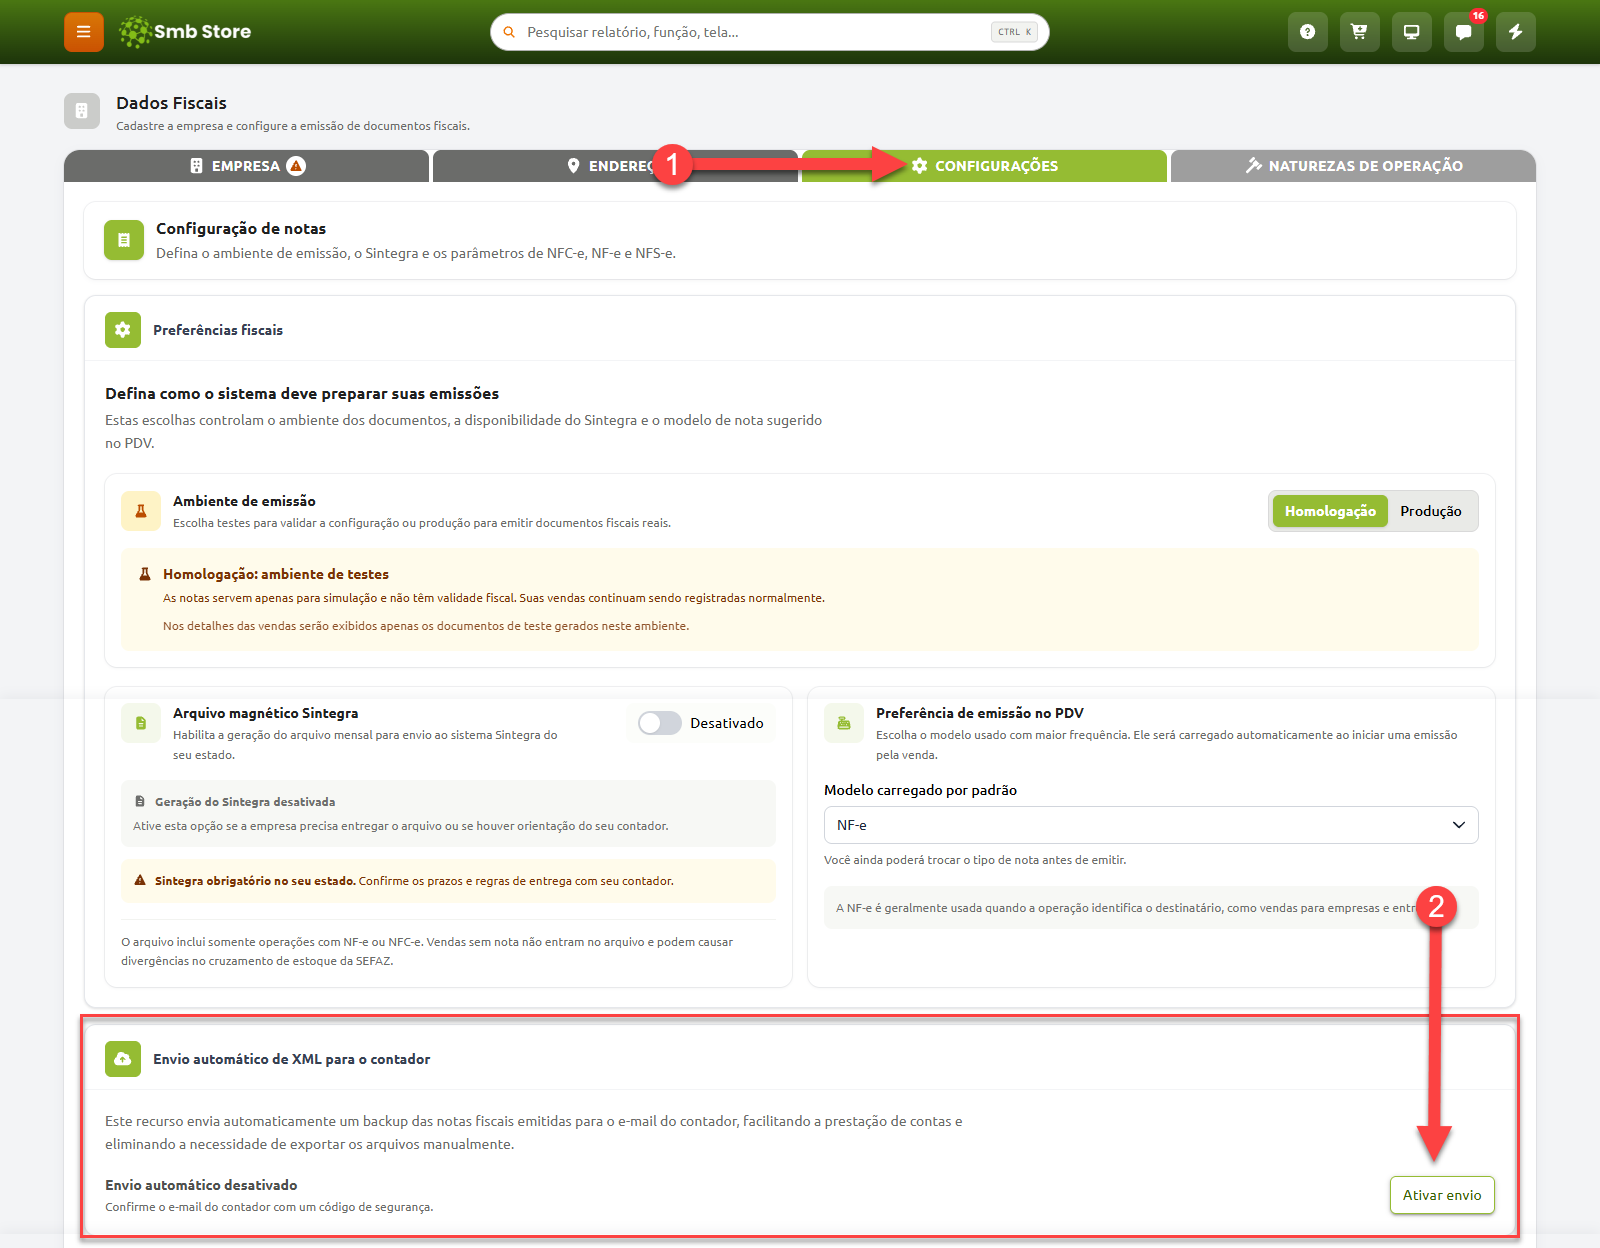Click the Configuração de notas document icon
This screenshot has height=1248, width=1600.
coord(124,240)
